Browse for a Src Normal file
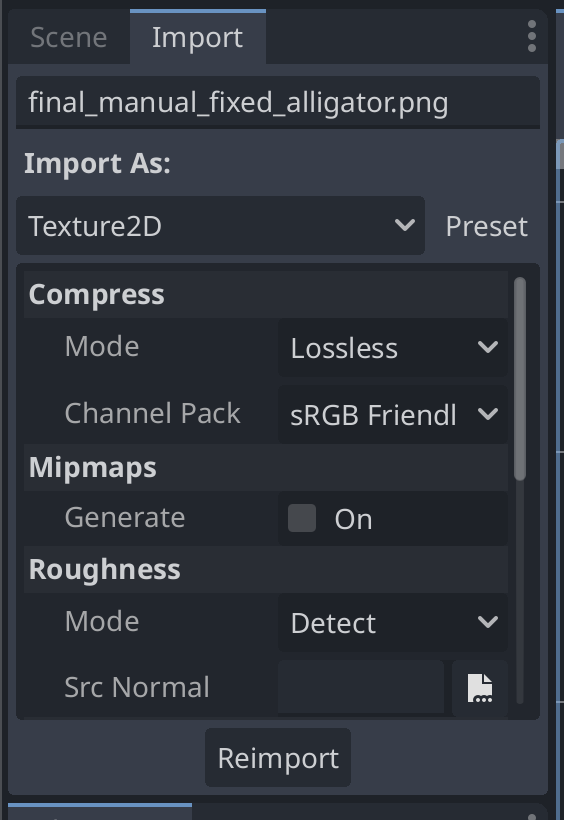 click(480, 687)
